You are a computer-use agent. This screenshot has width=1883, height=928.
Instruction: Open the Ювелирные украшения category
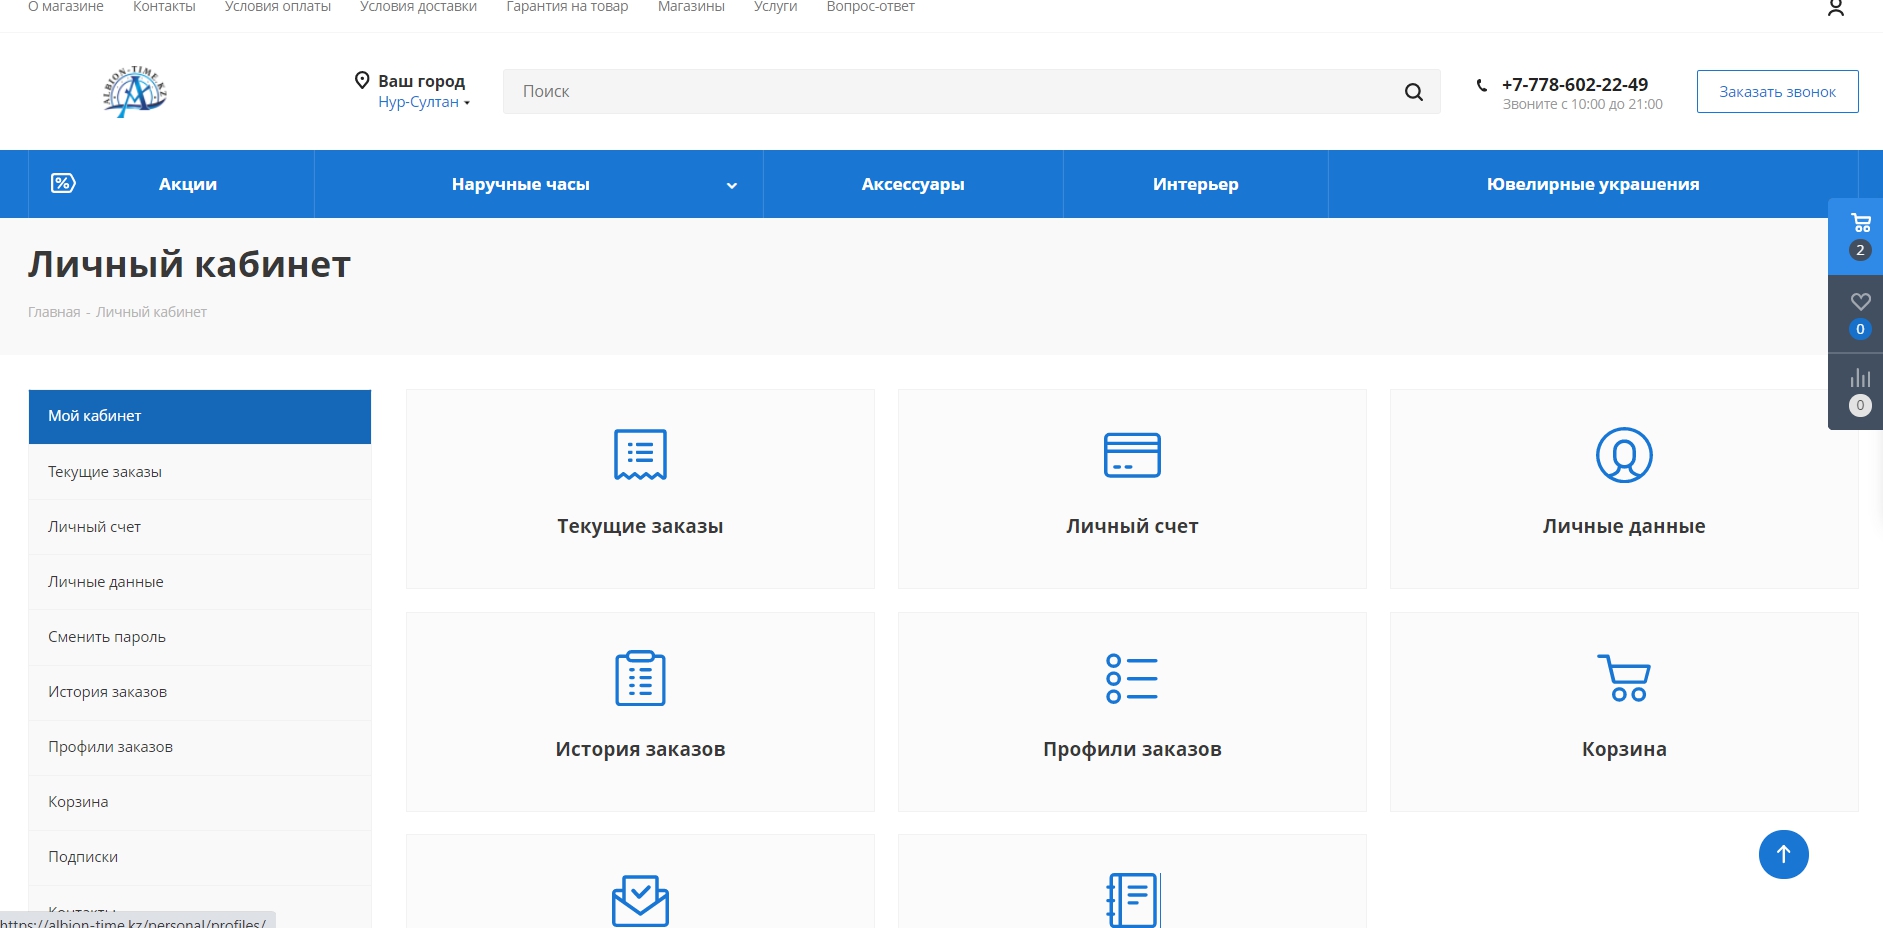pyautogui.click(x=1592, y=184)
